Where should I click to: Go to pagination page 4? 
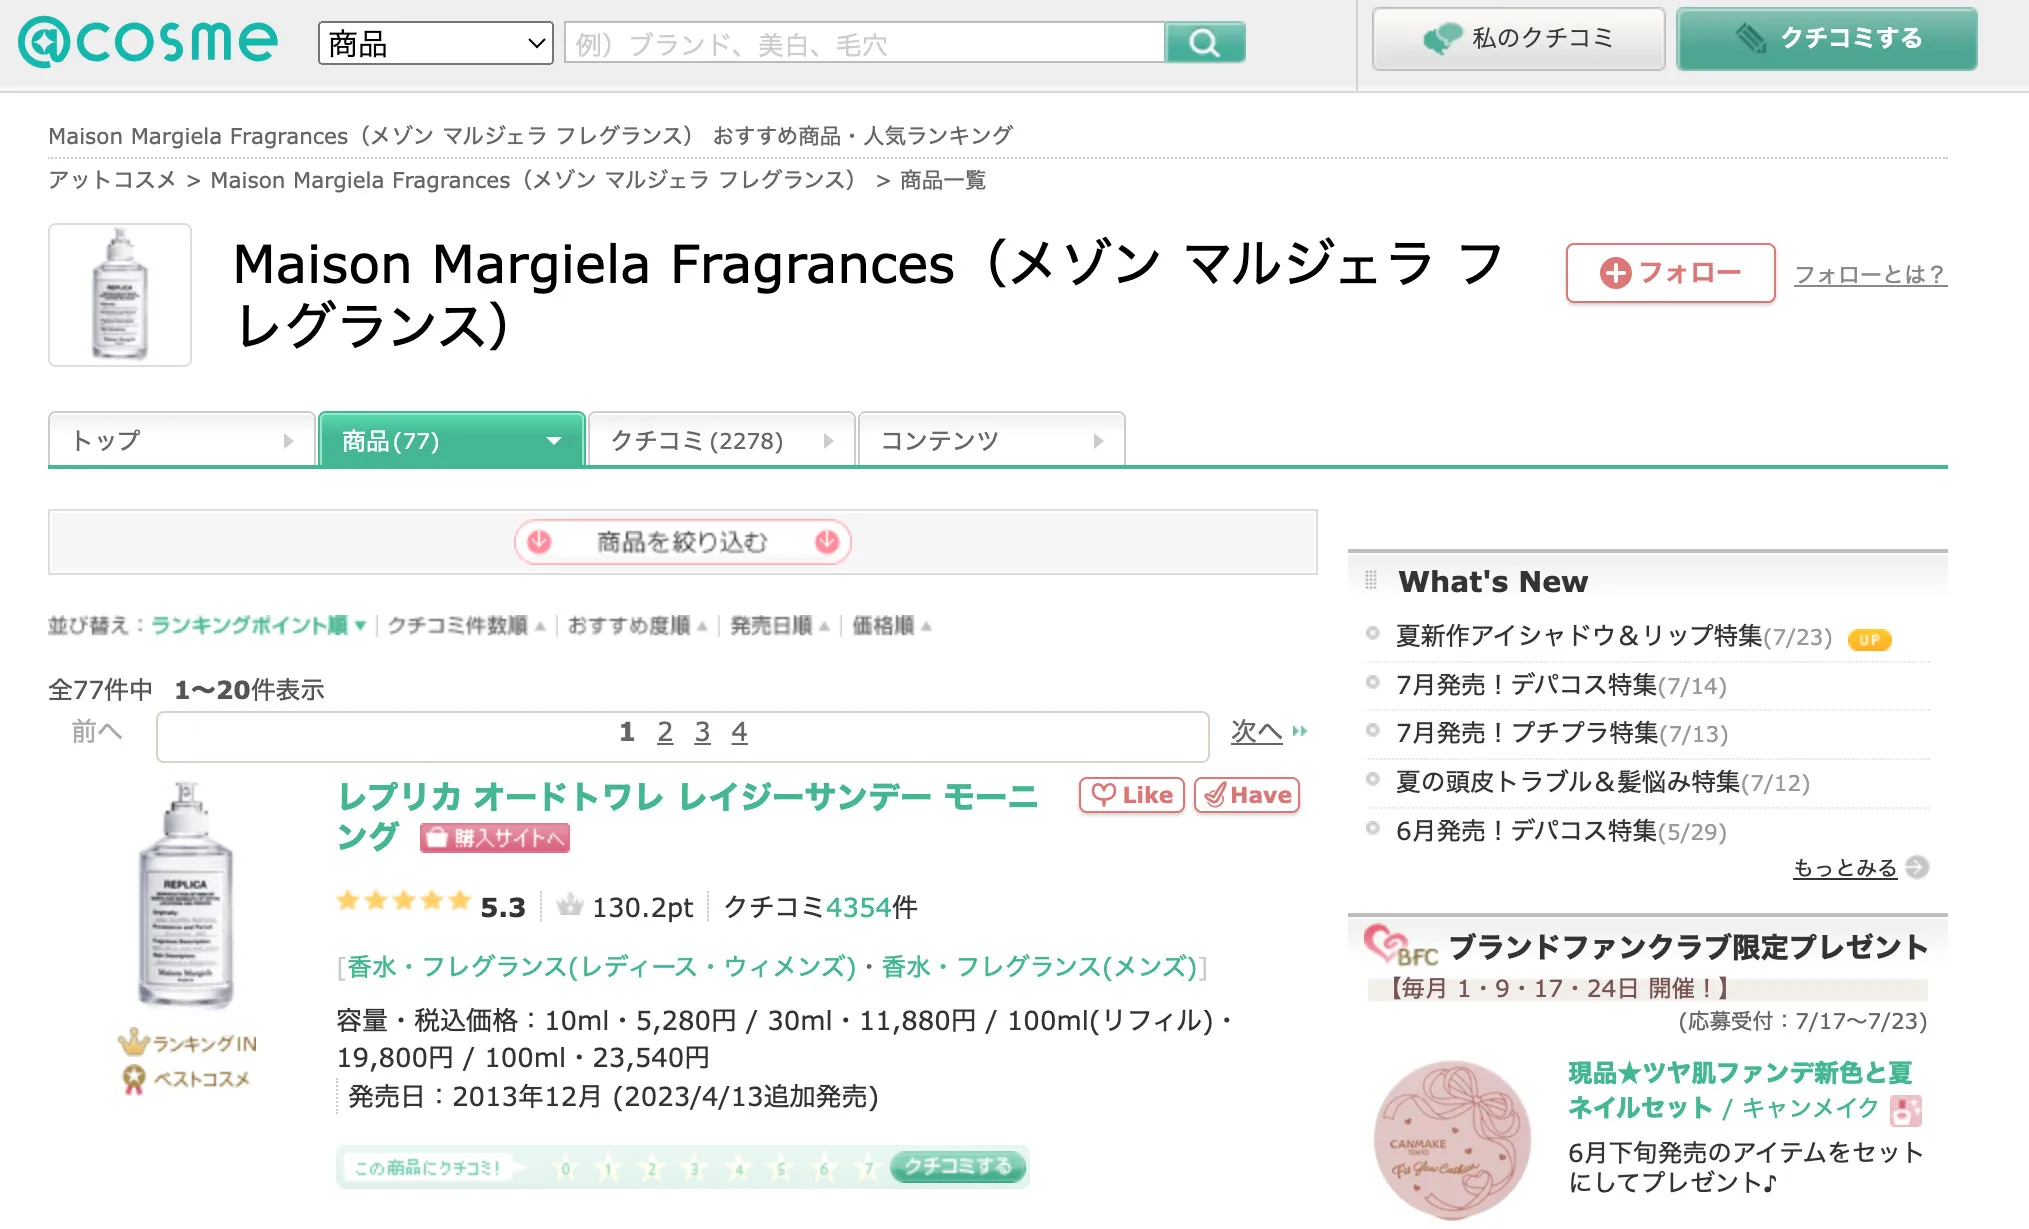(739, 732)
